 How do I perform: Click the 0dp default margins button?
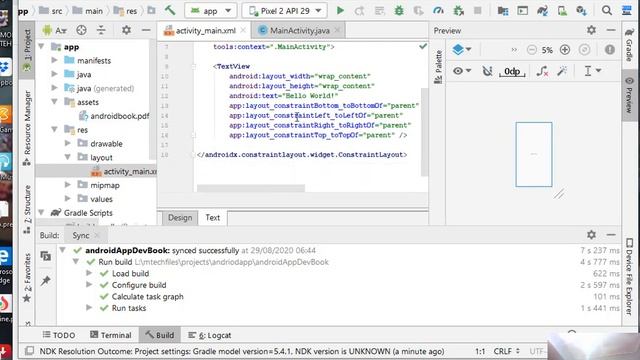pyautogui.click(x=512, y=71)
